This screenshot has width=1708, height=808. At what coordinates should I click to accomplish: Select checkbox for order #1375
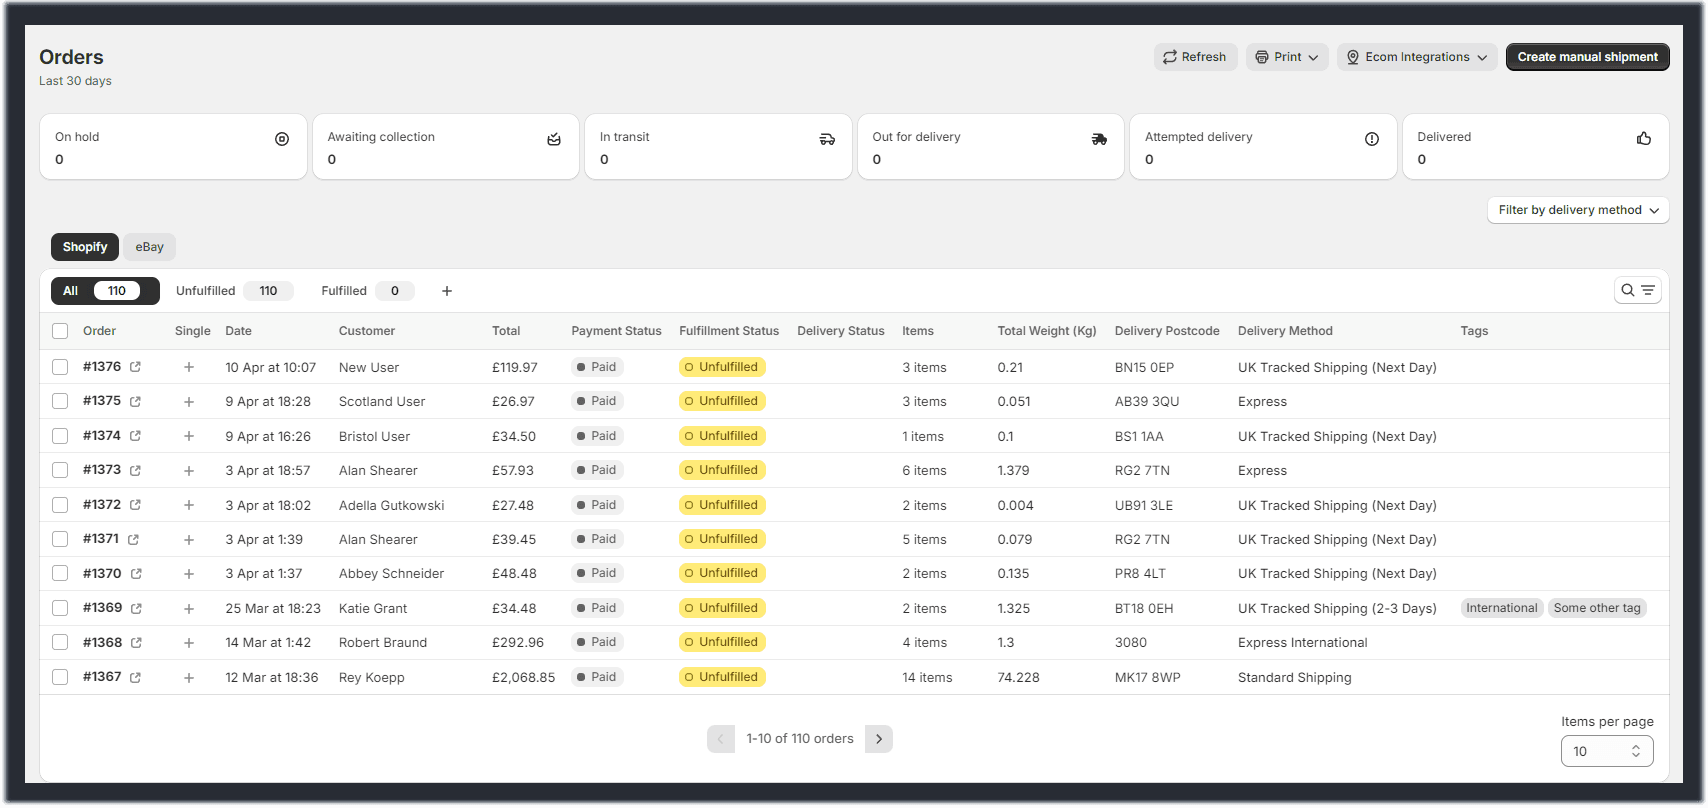point(60,401)
